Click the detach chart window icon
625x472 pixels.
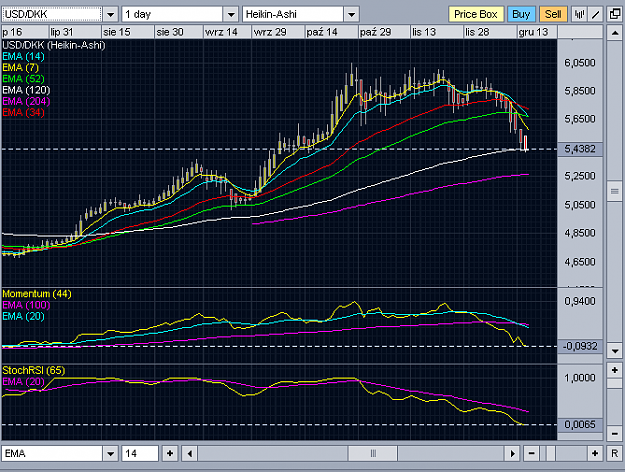615,14
